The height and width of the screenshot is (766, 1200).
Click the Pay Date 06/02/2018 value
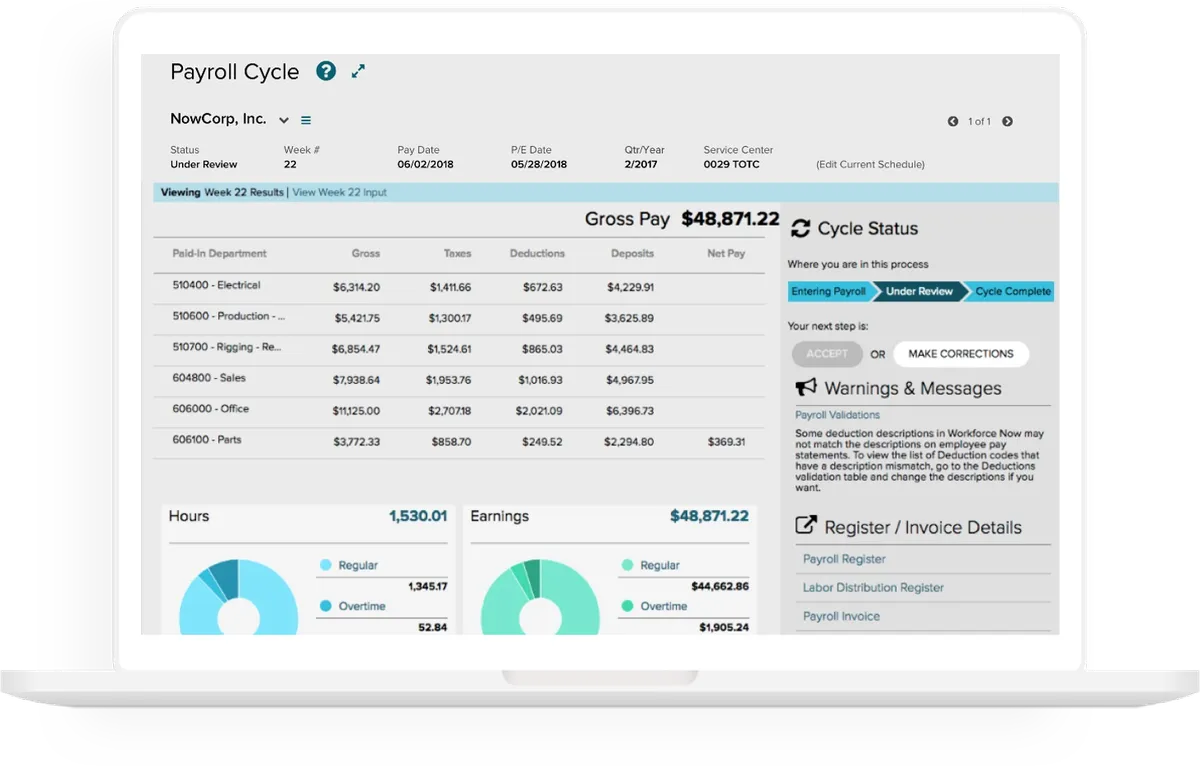(x=425, y=165)
